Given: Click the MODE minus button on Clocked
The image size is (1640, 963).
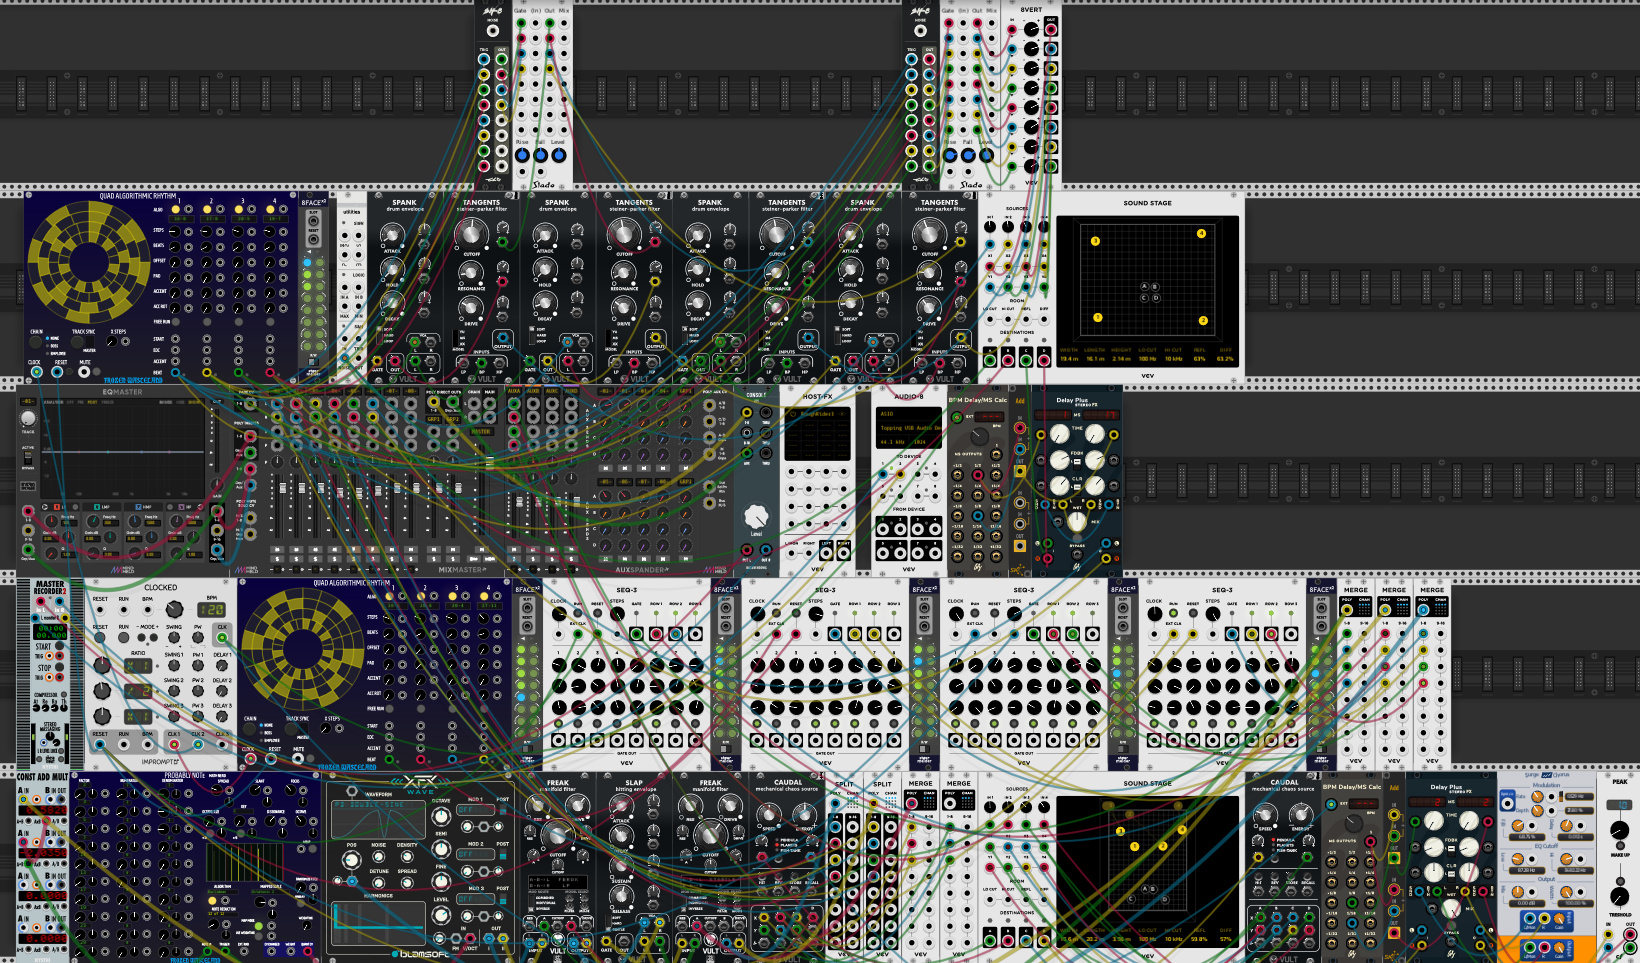Looking at the screenshot, I should click(x=141, y=637).
